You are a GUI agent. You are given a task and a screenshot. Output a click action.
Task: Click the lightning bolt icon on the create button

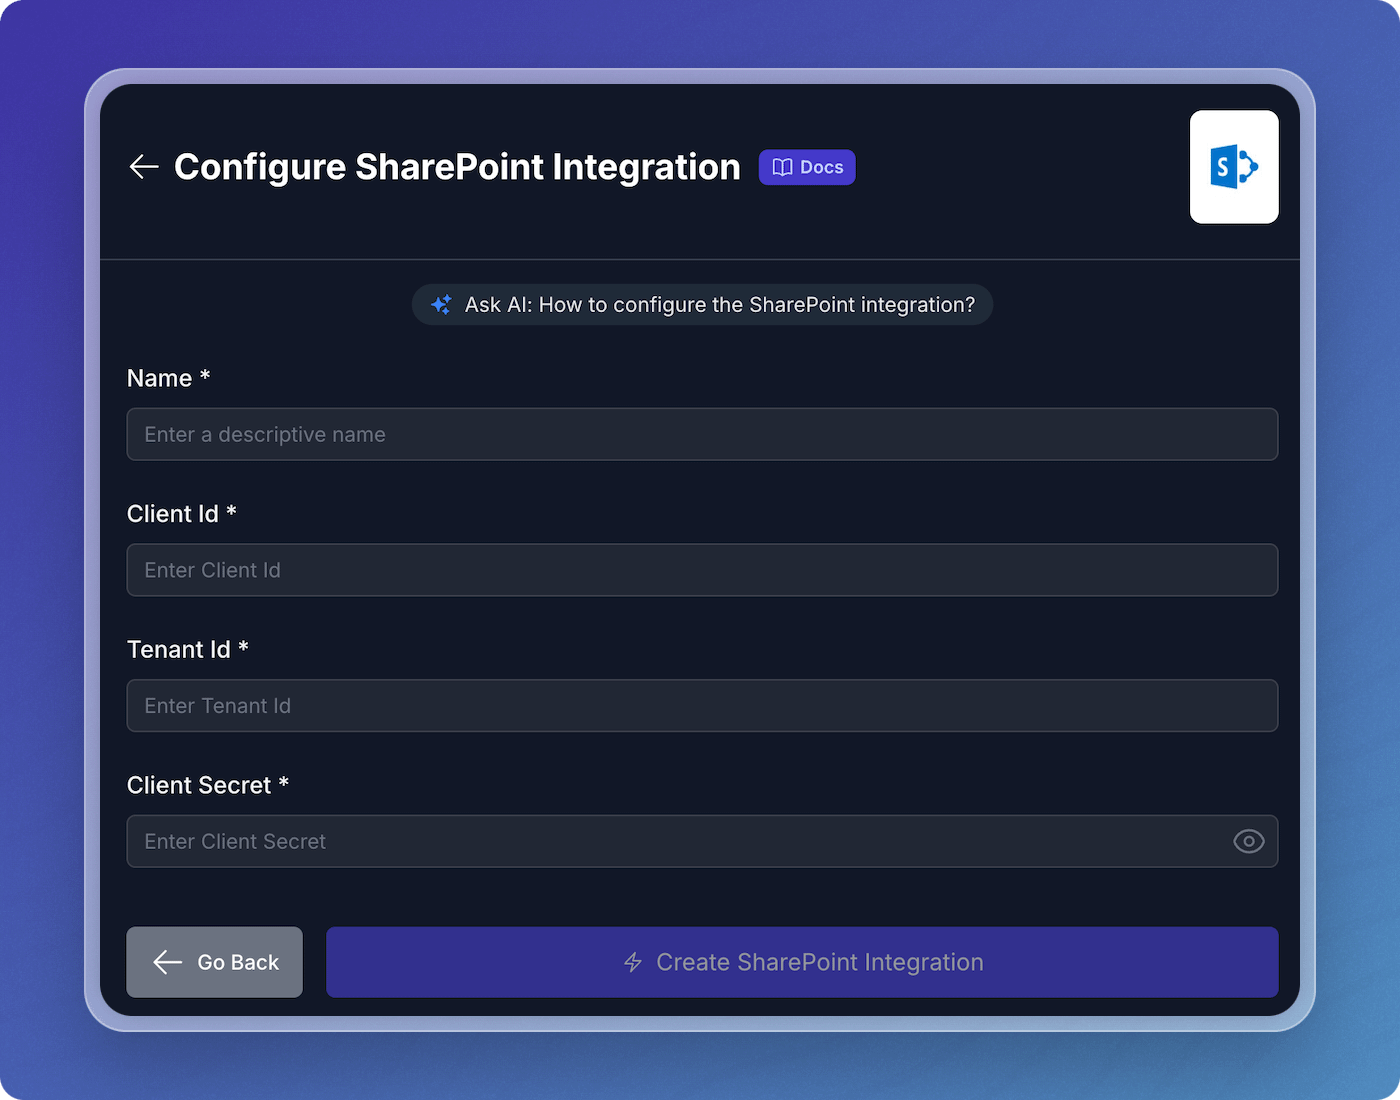(631, 962)
